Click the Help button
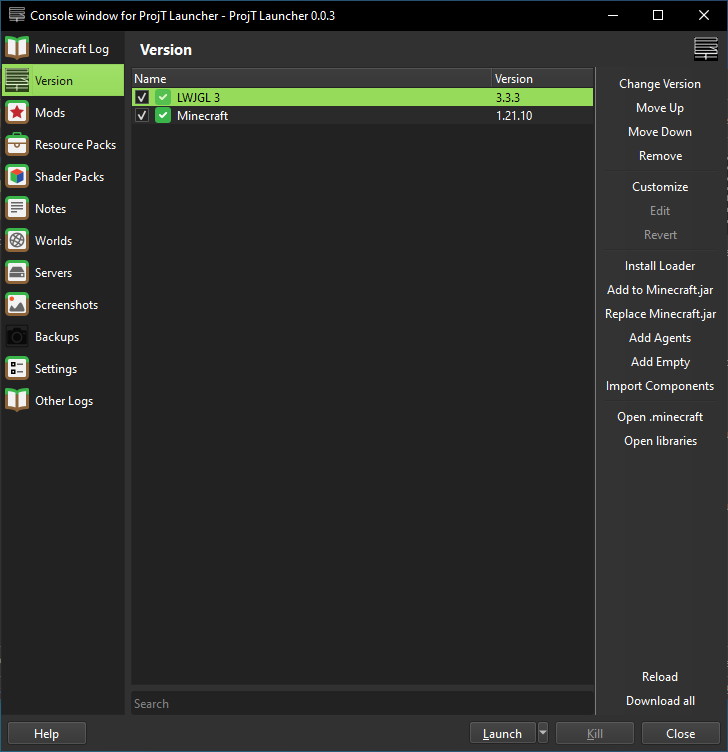The height and width of the screenshot is (752, 728). 47,733
